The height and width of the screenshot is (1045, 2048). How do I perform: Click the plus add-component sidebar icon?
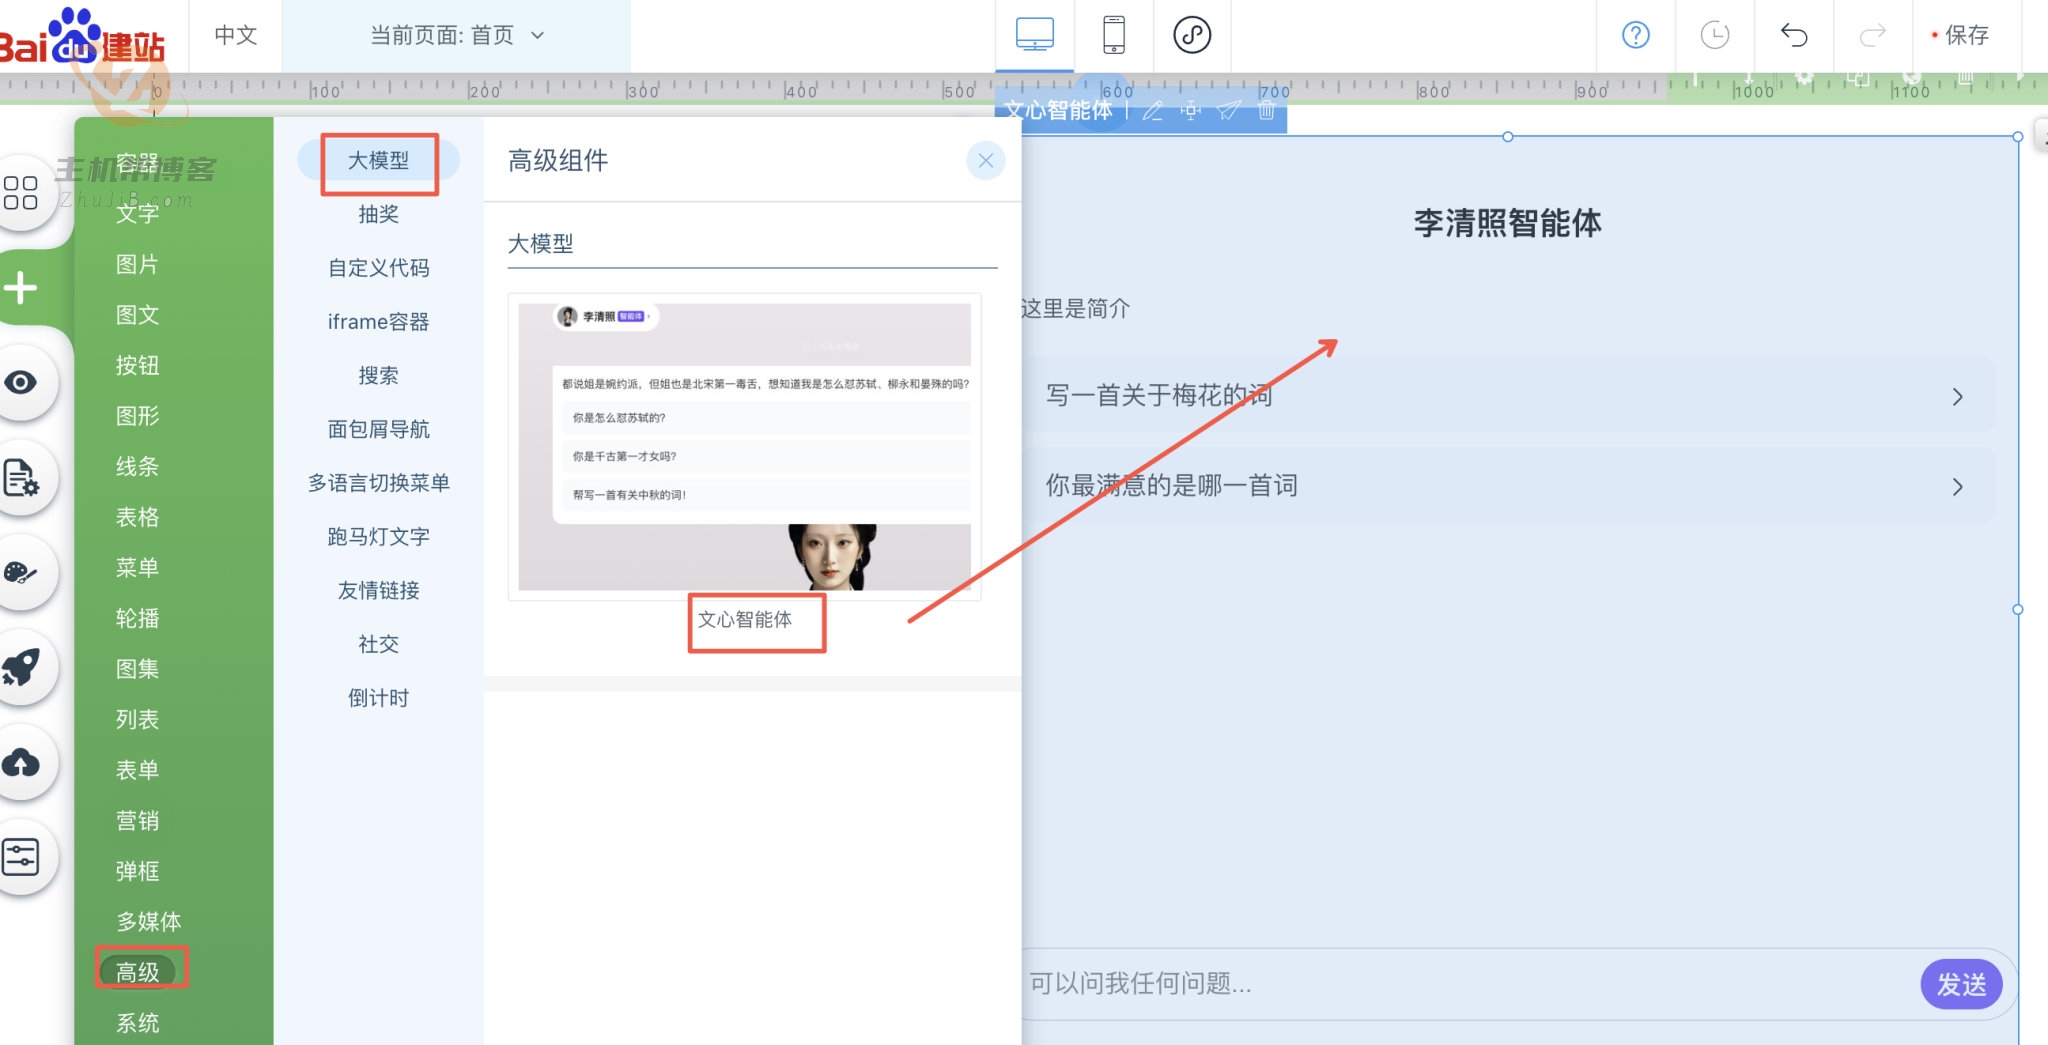(20, 288)
